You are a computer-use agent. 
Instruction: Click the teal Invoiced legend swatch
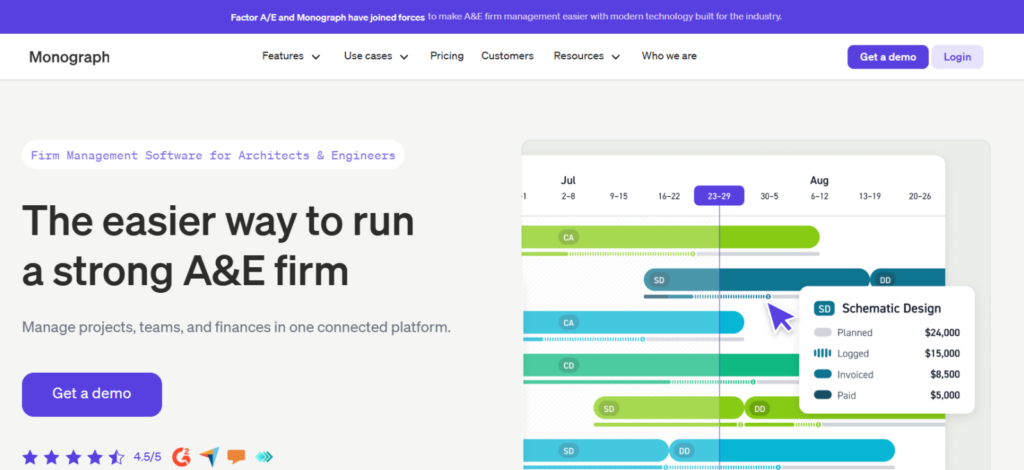(823, 375)
